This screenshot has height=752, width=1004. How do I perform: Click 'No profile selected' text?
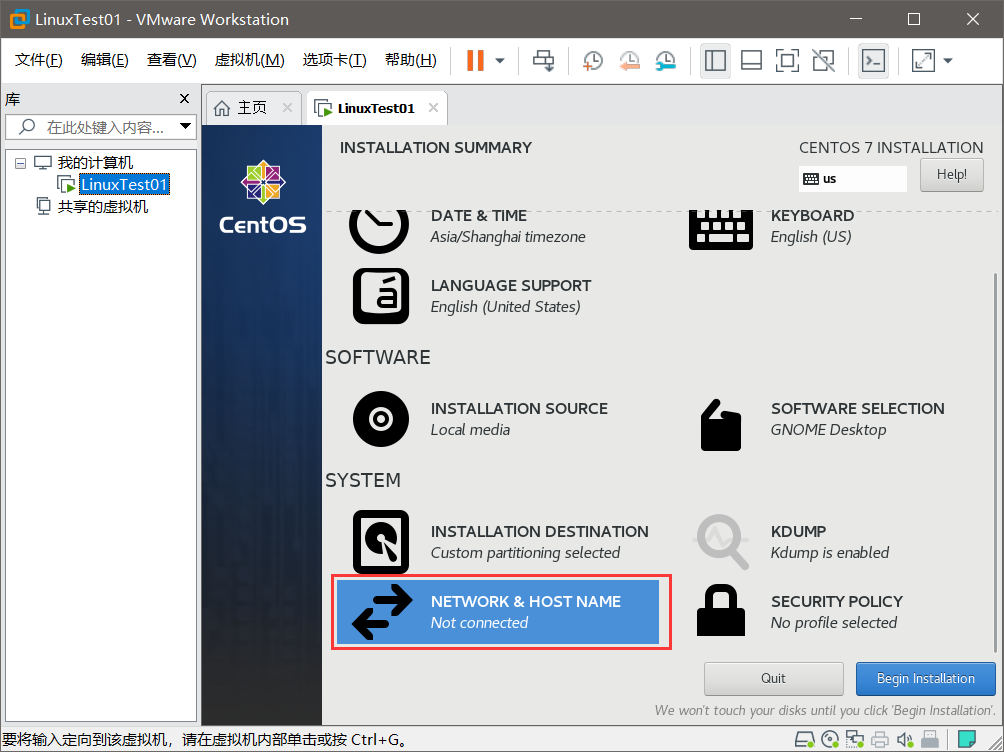point(834,623)
